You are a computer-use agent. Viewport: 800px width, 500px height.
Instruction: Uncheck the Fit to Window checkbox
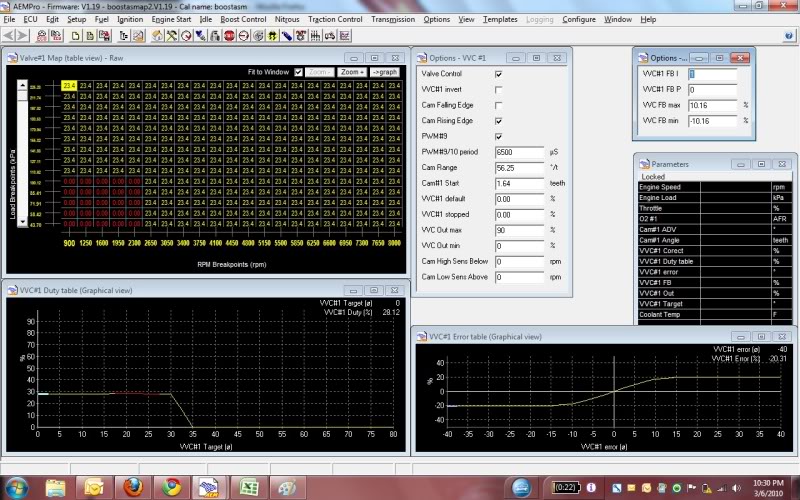click(298, 72)
